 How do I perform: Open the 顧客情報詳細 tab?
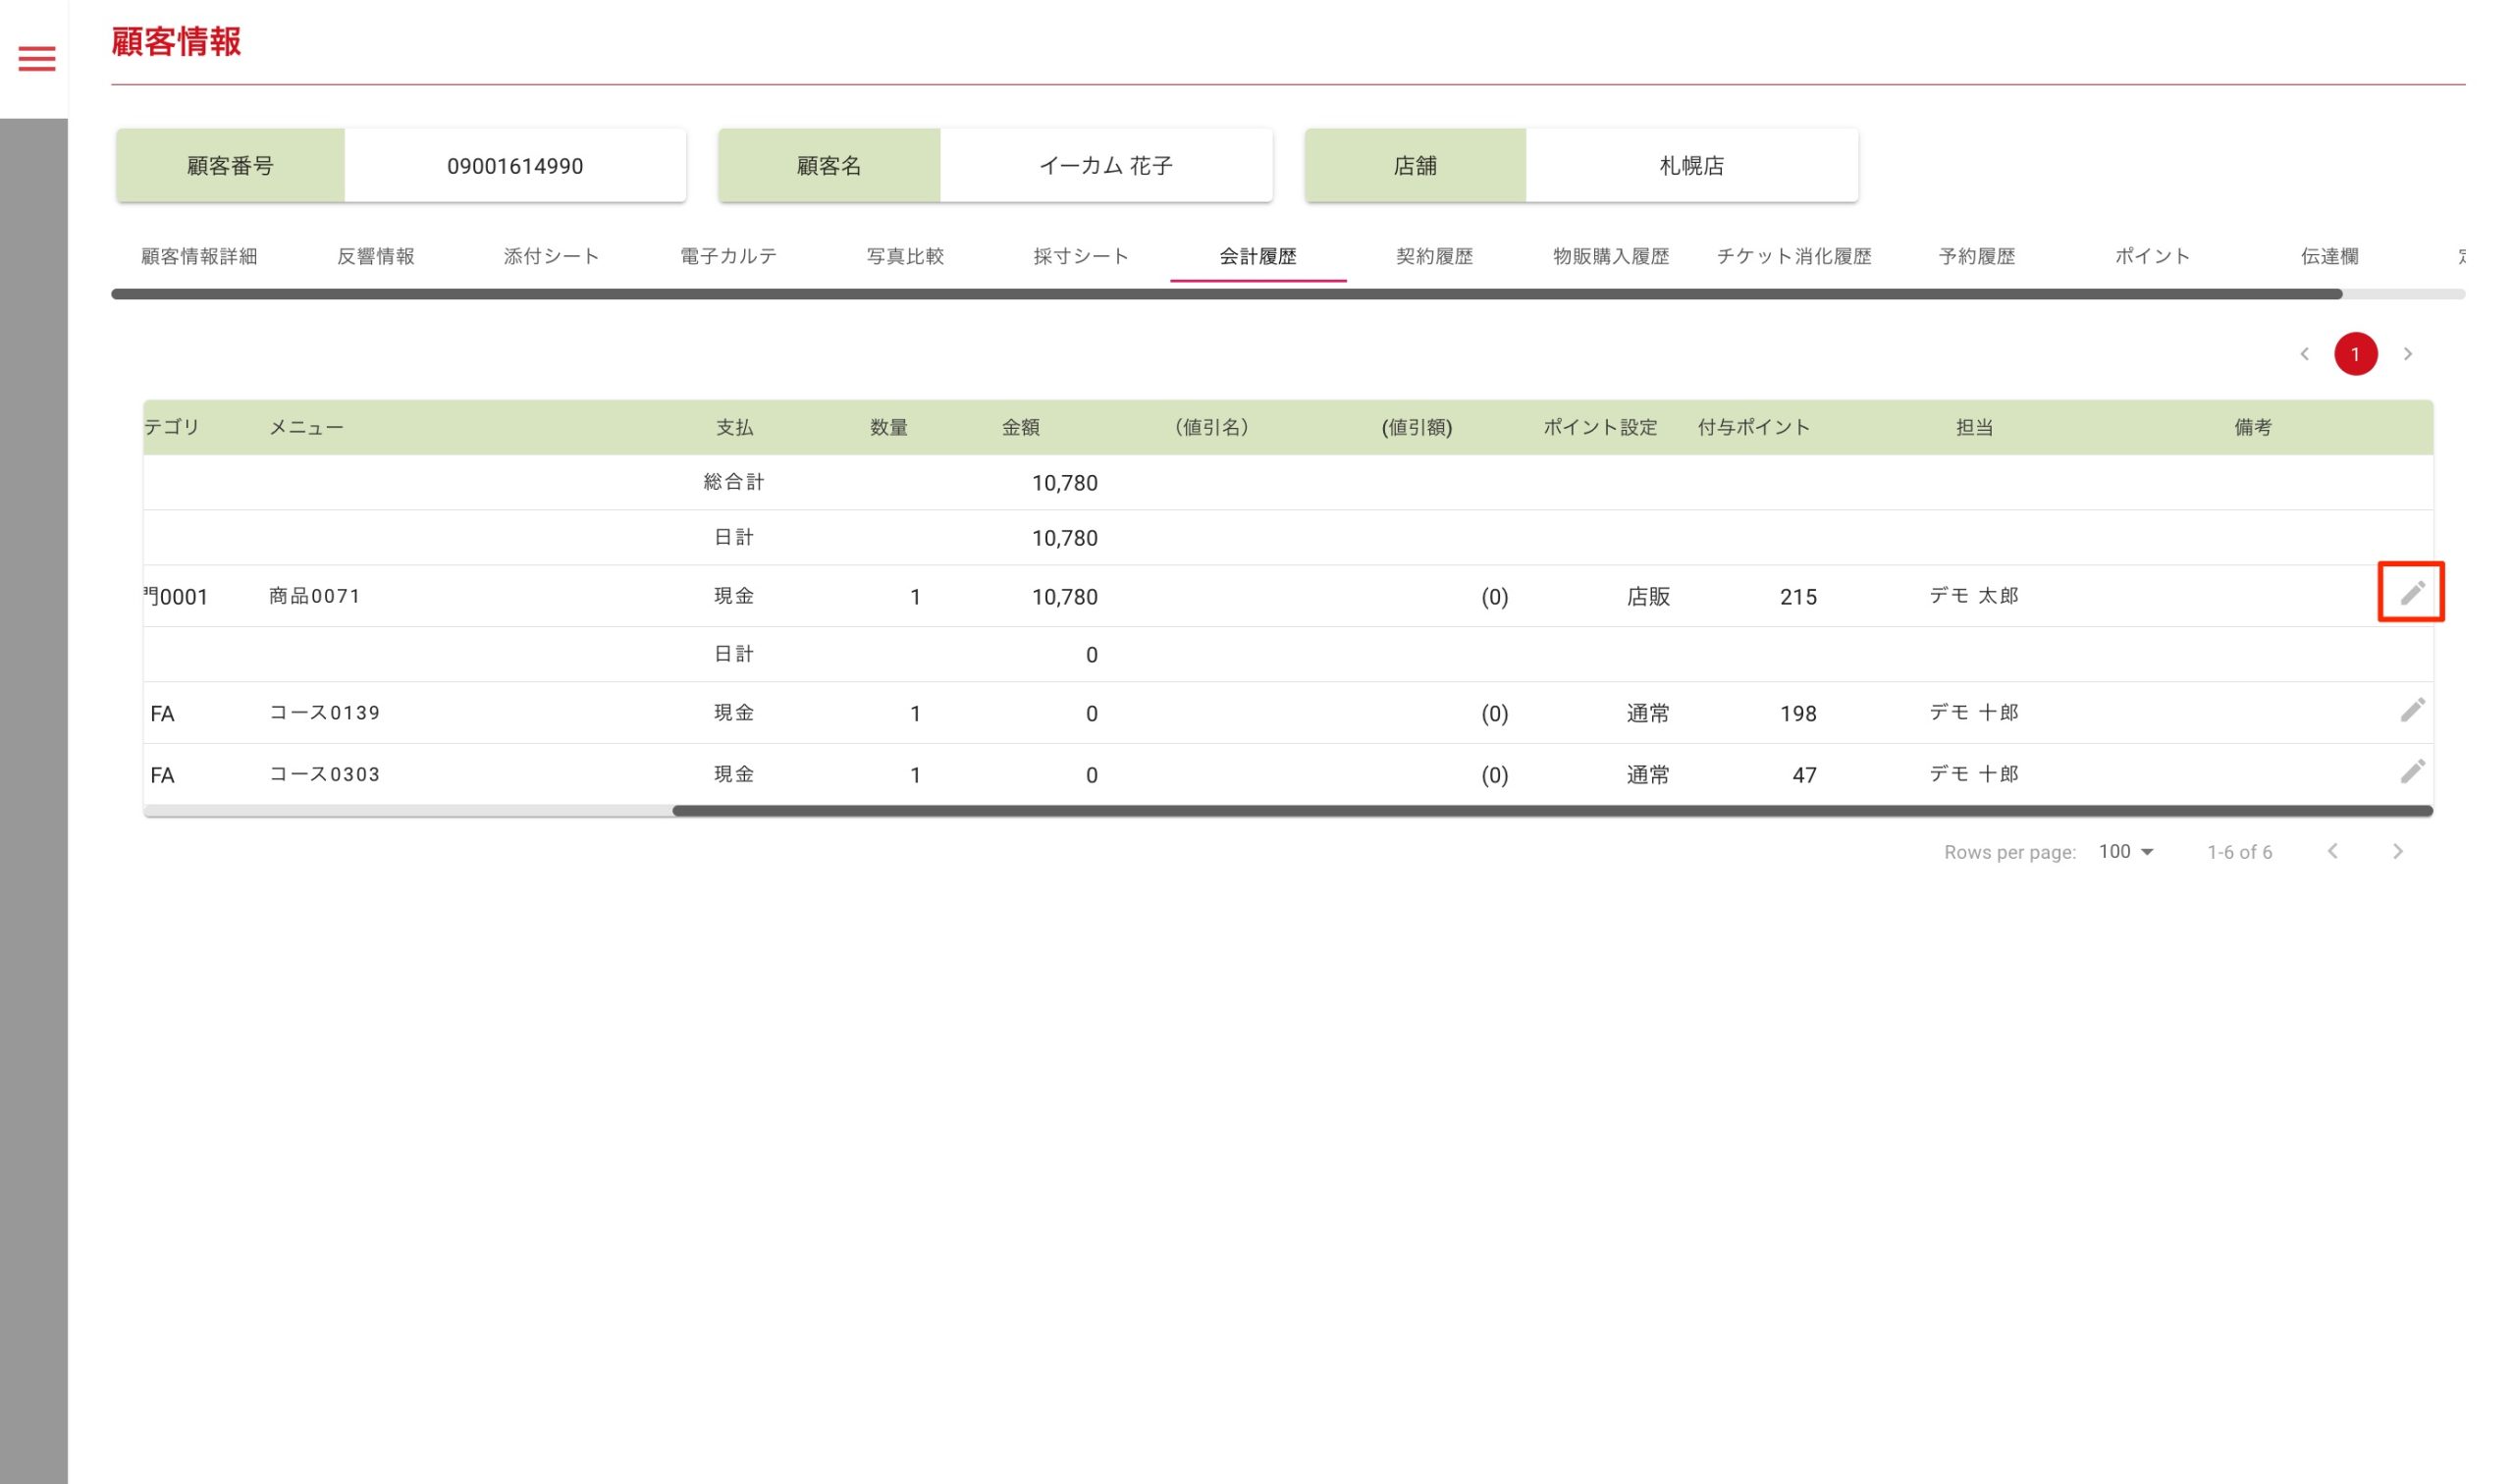click(199, 257)
